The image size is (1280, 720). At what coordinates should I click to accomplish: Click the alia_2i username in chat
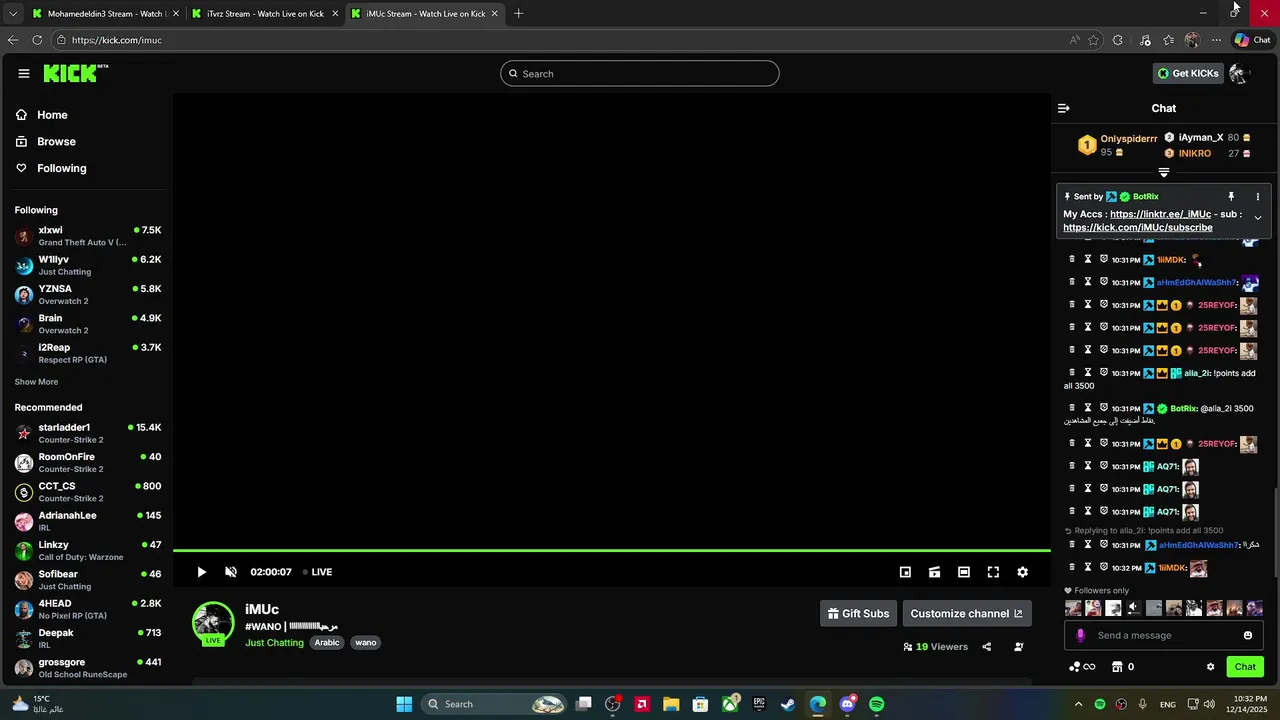point(1197,373)
